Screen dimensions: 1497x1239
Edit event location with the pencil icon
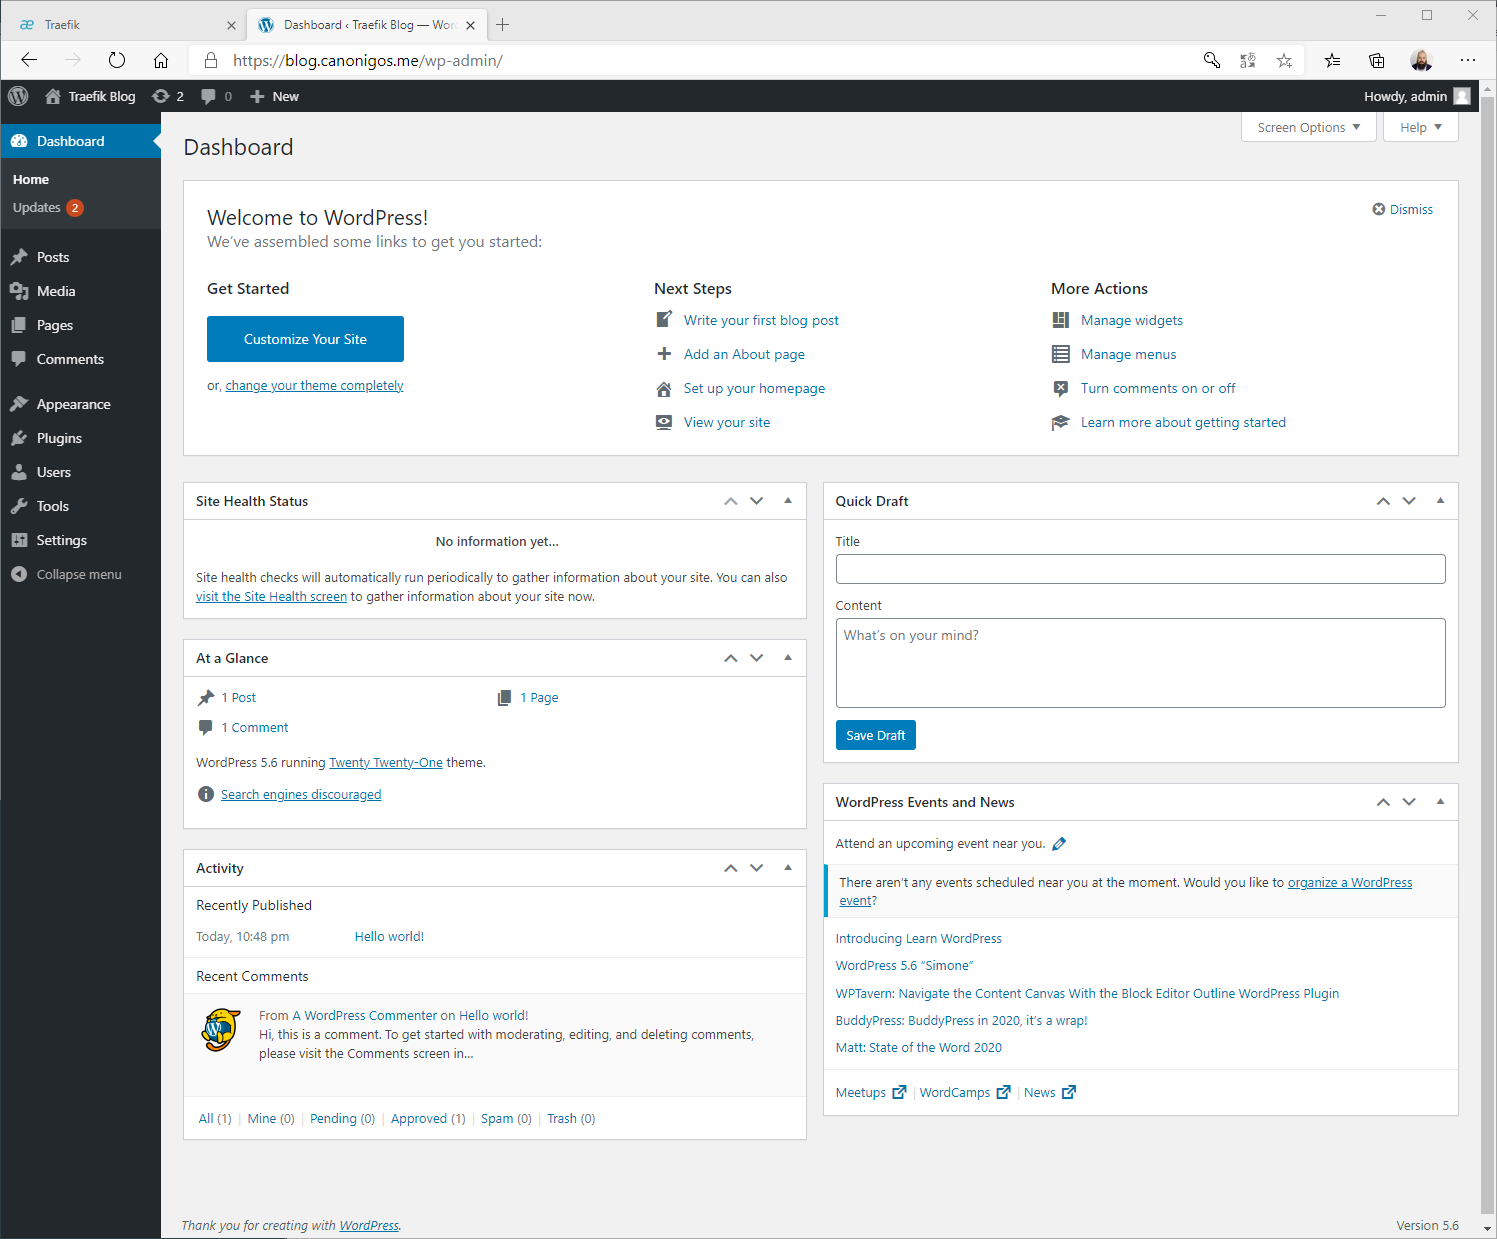(x=1060, y=843)
